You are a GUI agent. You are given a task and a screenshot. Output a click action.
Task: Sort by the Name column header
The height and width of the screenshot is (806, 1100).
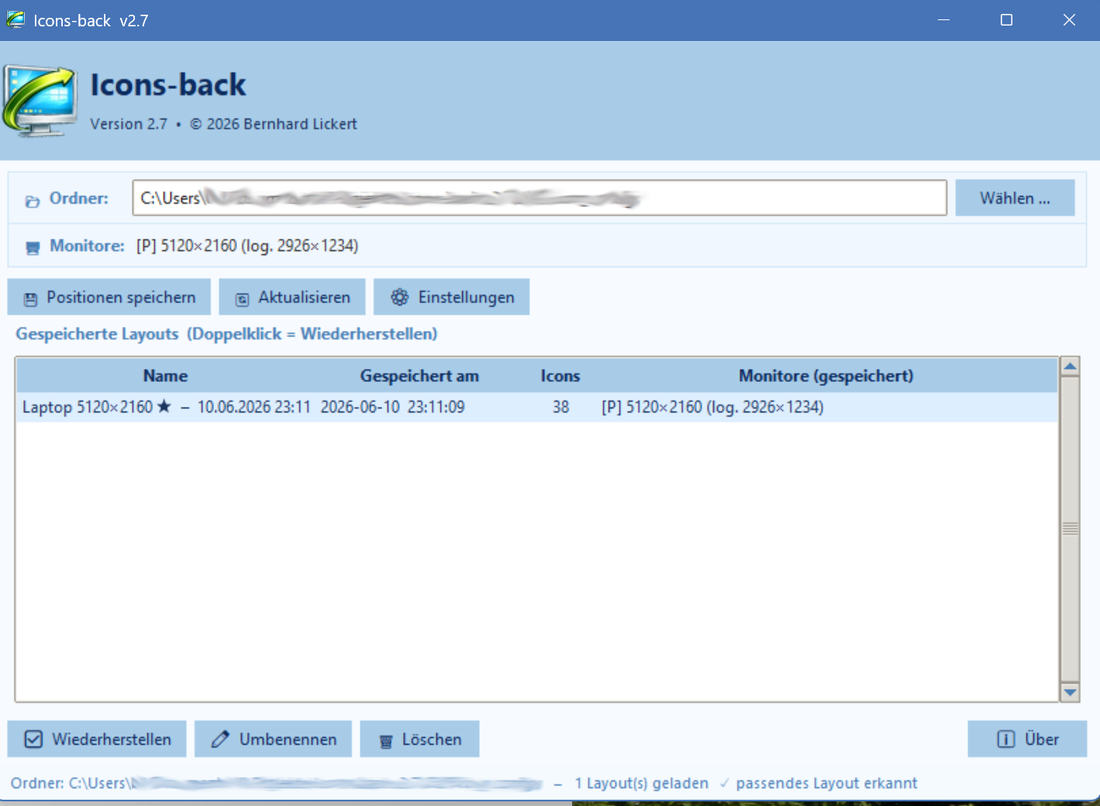tap(165, 375)
